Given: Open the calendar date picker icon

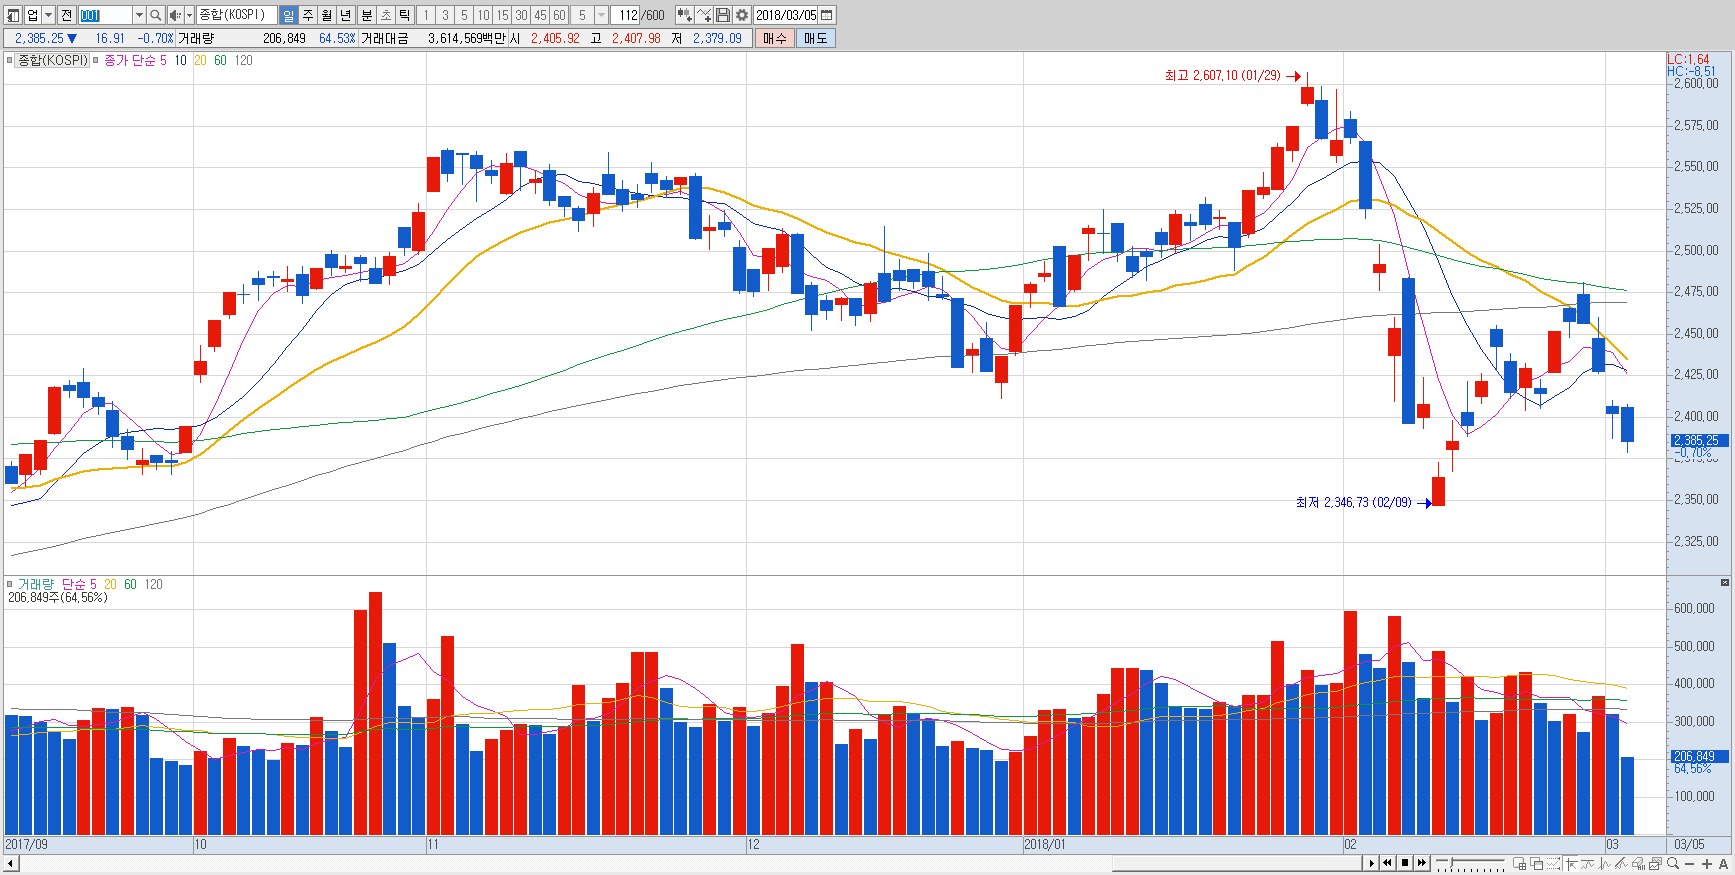Looking at the screenshot, I should pyautogui.click(x=827, y=15).
